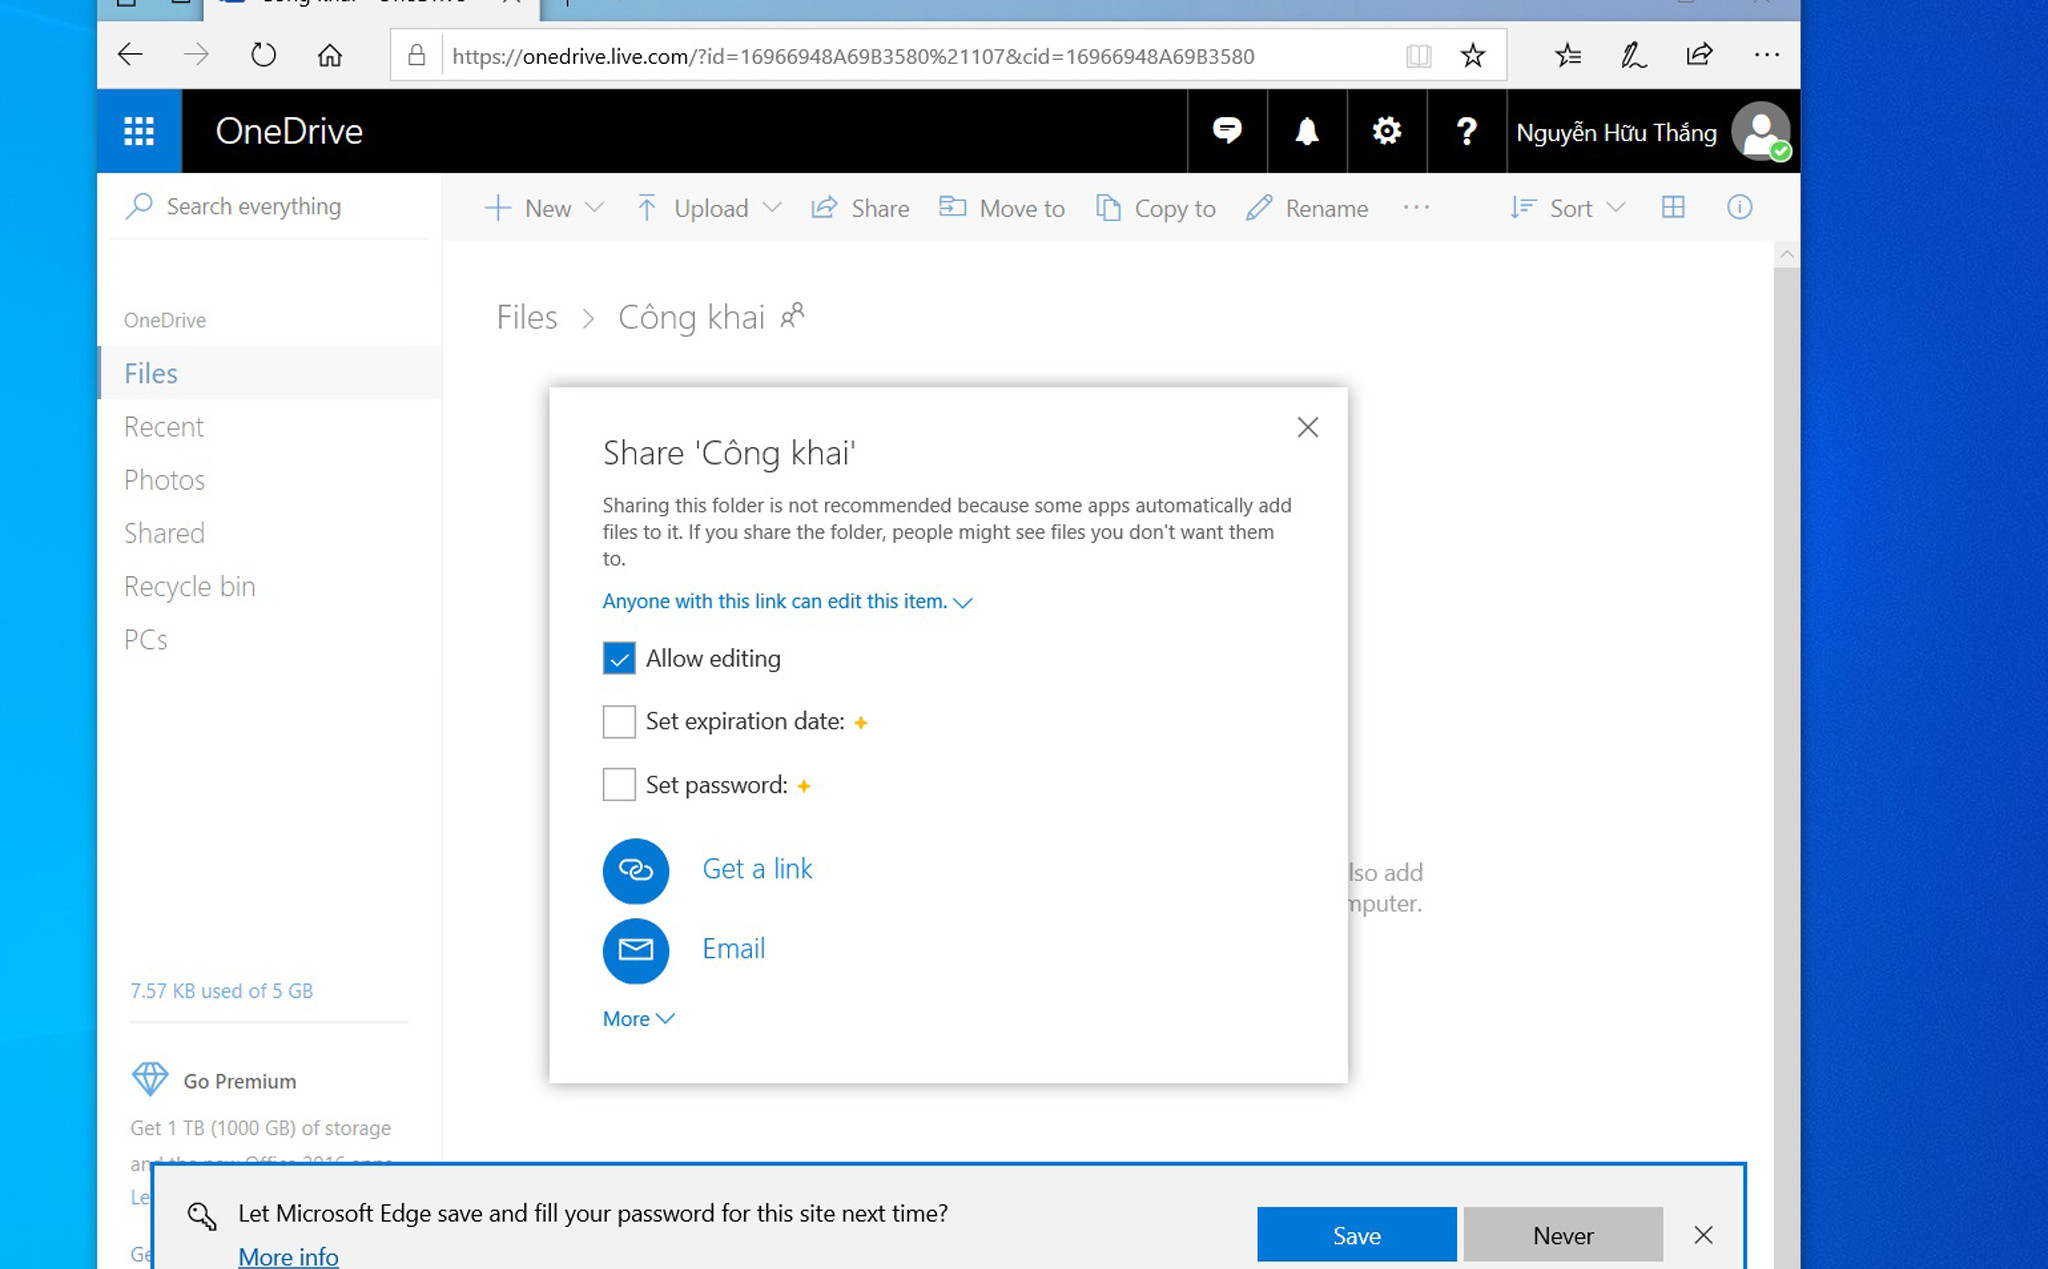Image resolution: width=2048 pixels, height=1269 pixels.
Task: Click the Search everything field
Action: coord(270,206)
